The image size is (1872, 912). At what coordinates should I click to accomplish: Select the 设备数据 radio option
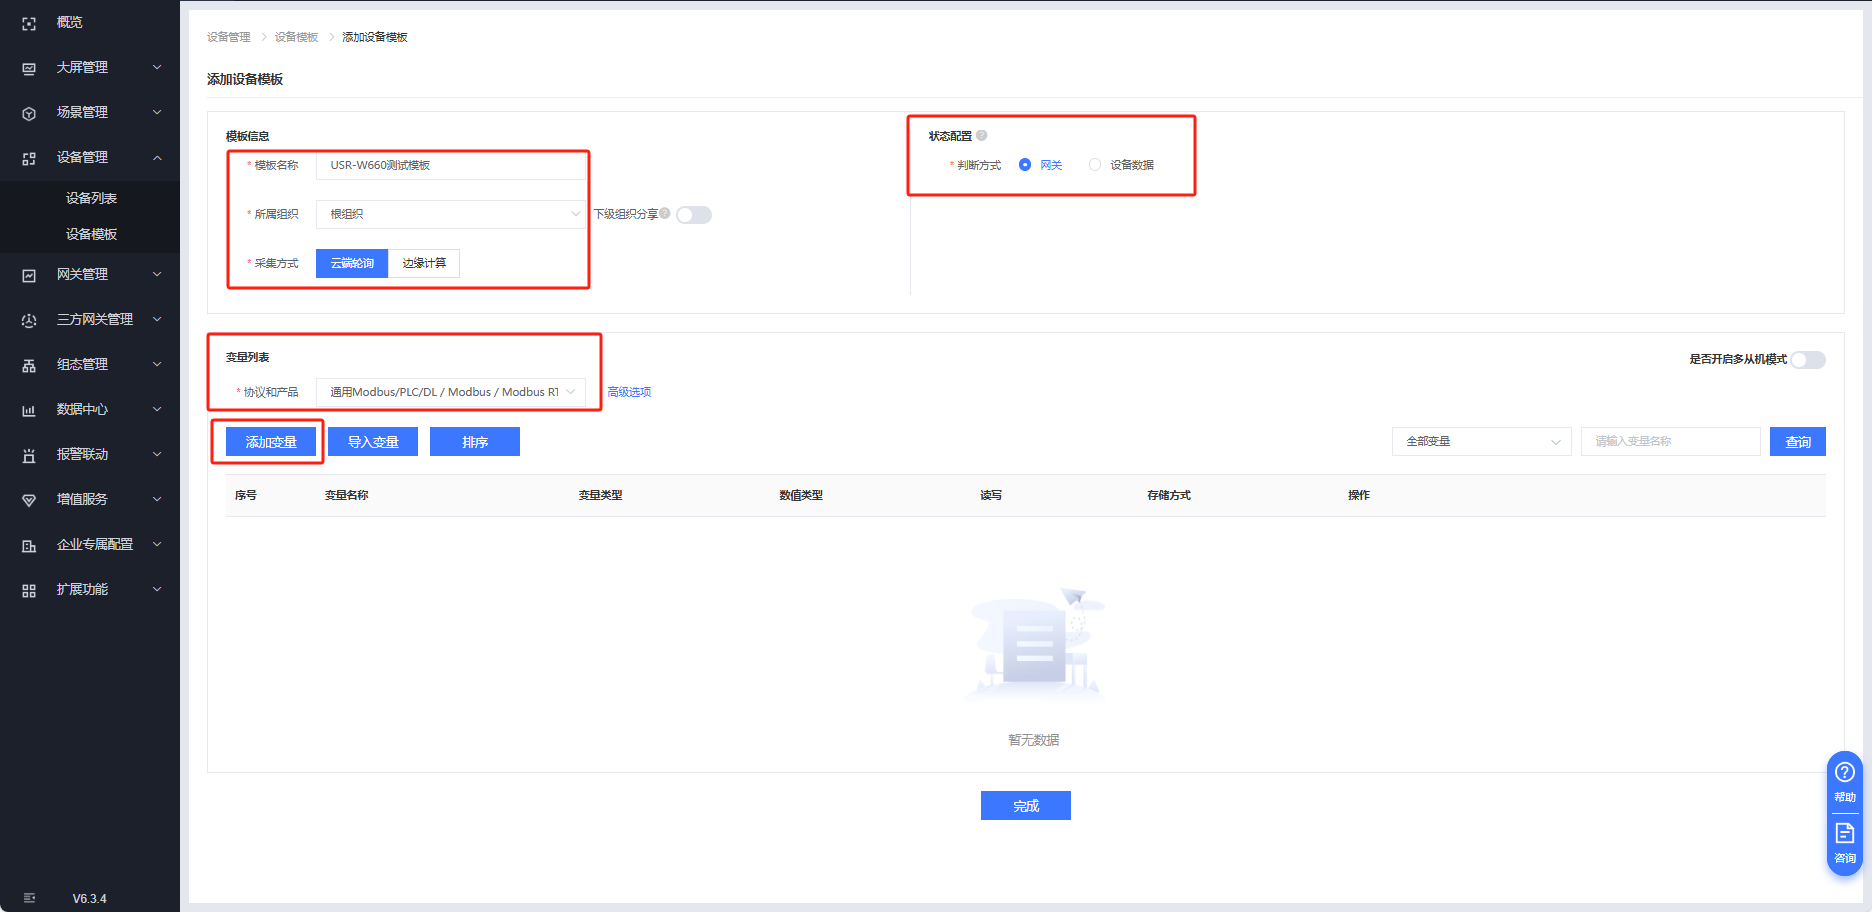click(1095, 165)
